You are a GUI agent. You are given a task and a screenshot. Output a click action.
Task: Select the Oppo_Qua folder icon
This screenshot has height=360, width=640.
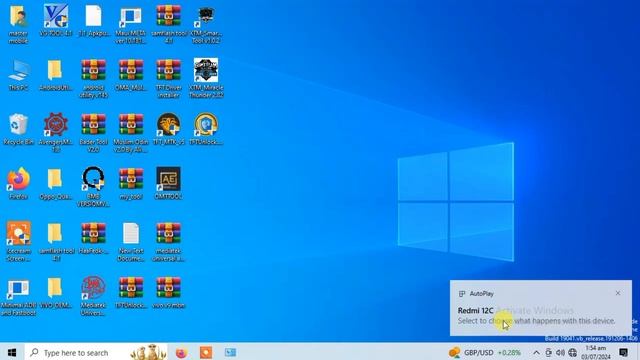[x=55, y=179]
